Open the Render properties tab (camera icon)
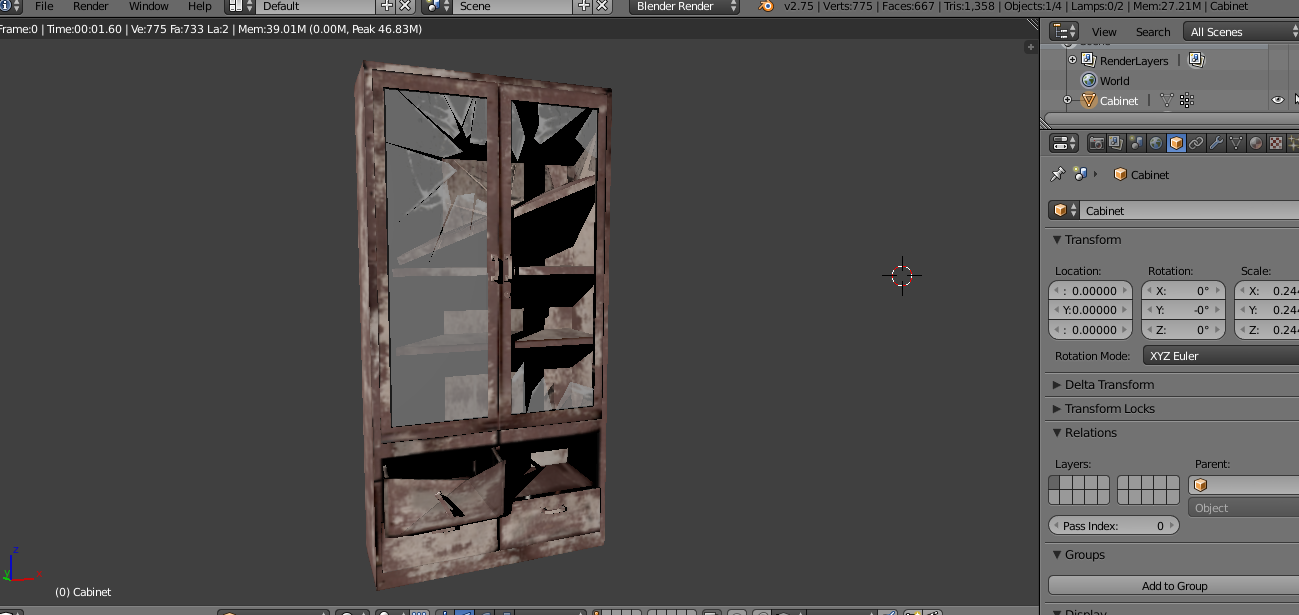The image size is (1299, 615). click(x=1097, y=143)
